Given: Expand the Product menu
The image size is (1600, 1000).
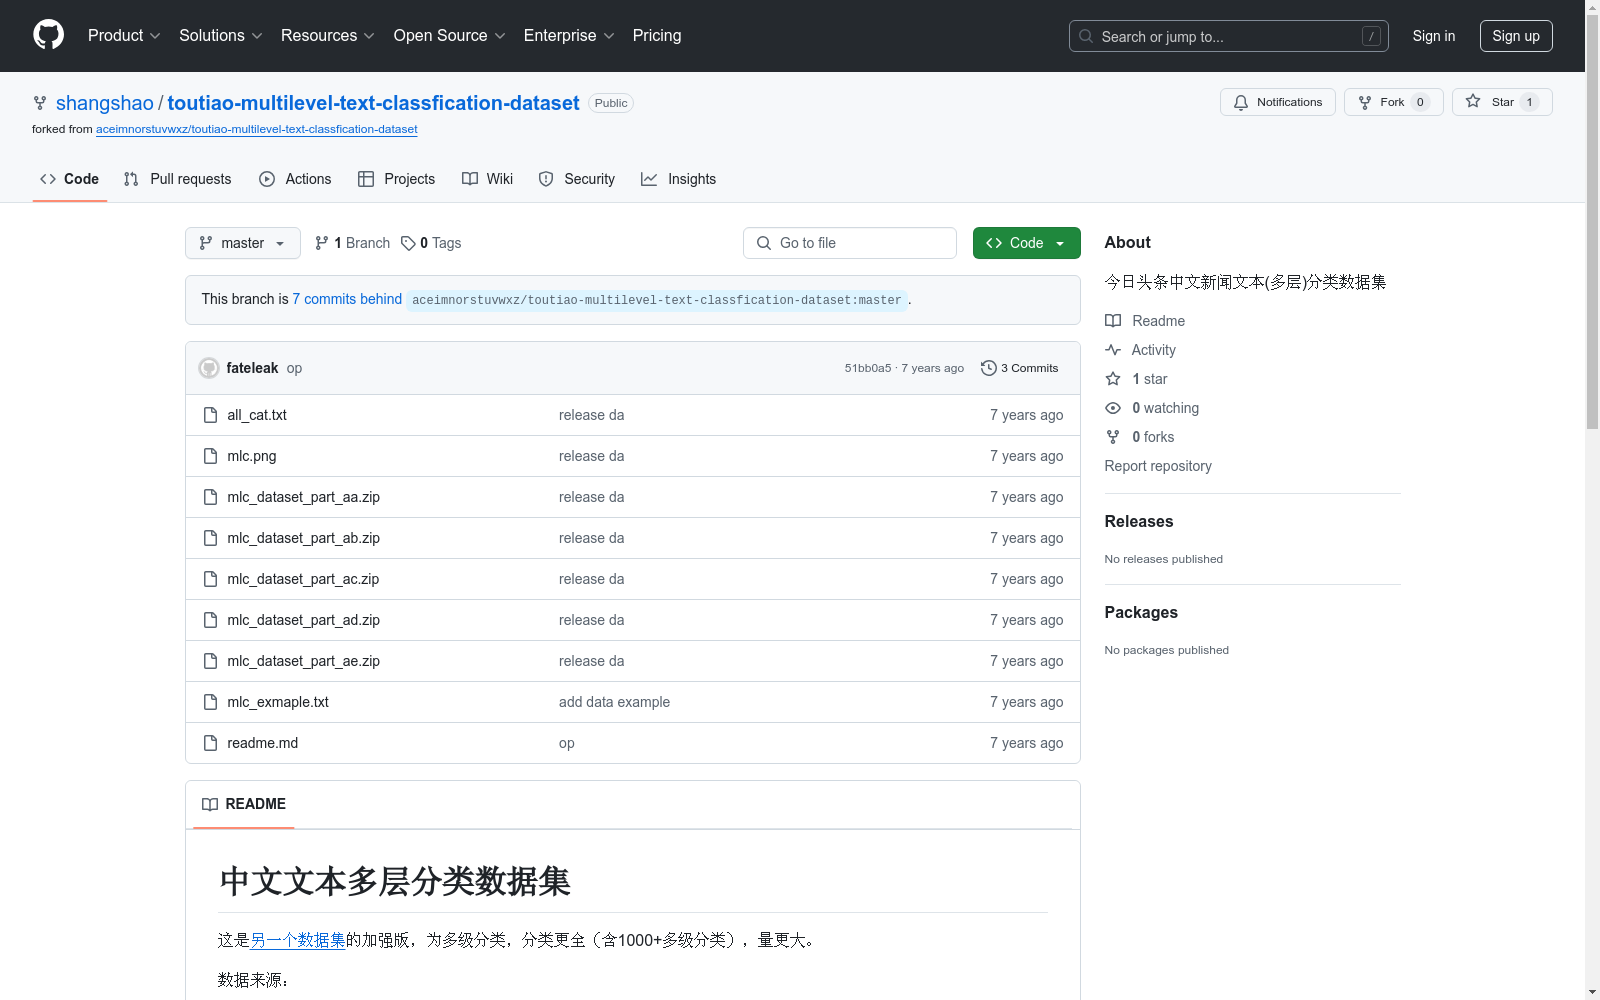Looking at the screenshot, I should (x=124, y=36).
